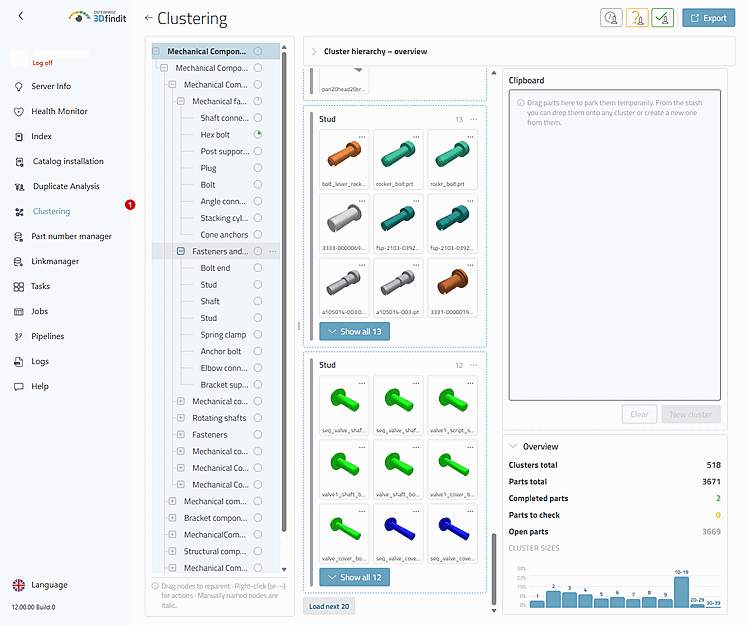Toggle the status circle for Hex bolt
750x625 pixels.
[x=258, y=134]
